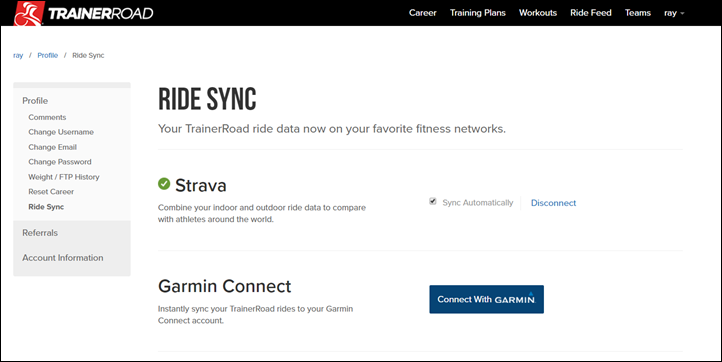The image size is (722, 362).
Task: Open Change Email in the sidebar
Action: [52, 147]
